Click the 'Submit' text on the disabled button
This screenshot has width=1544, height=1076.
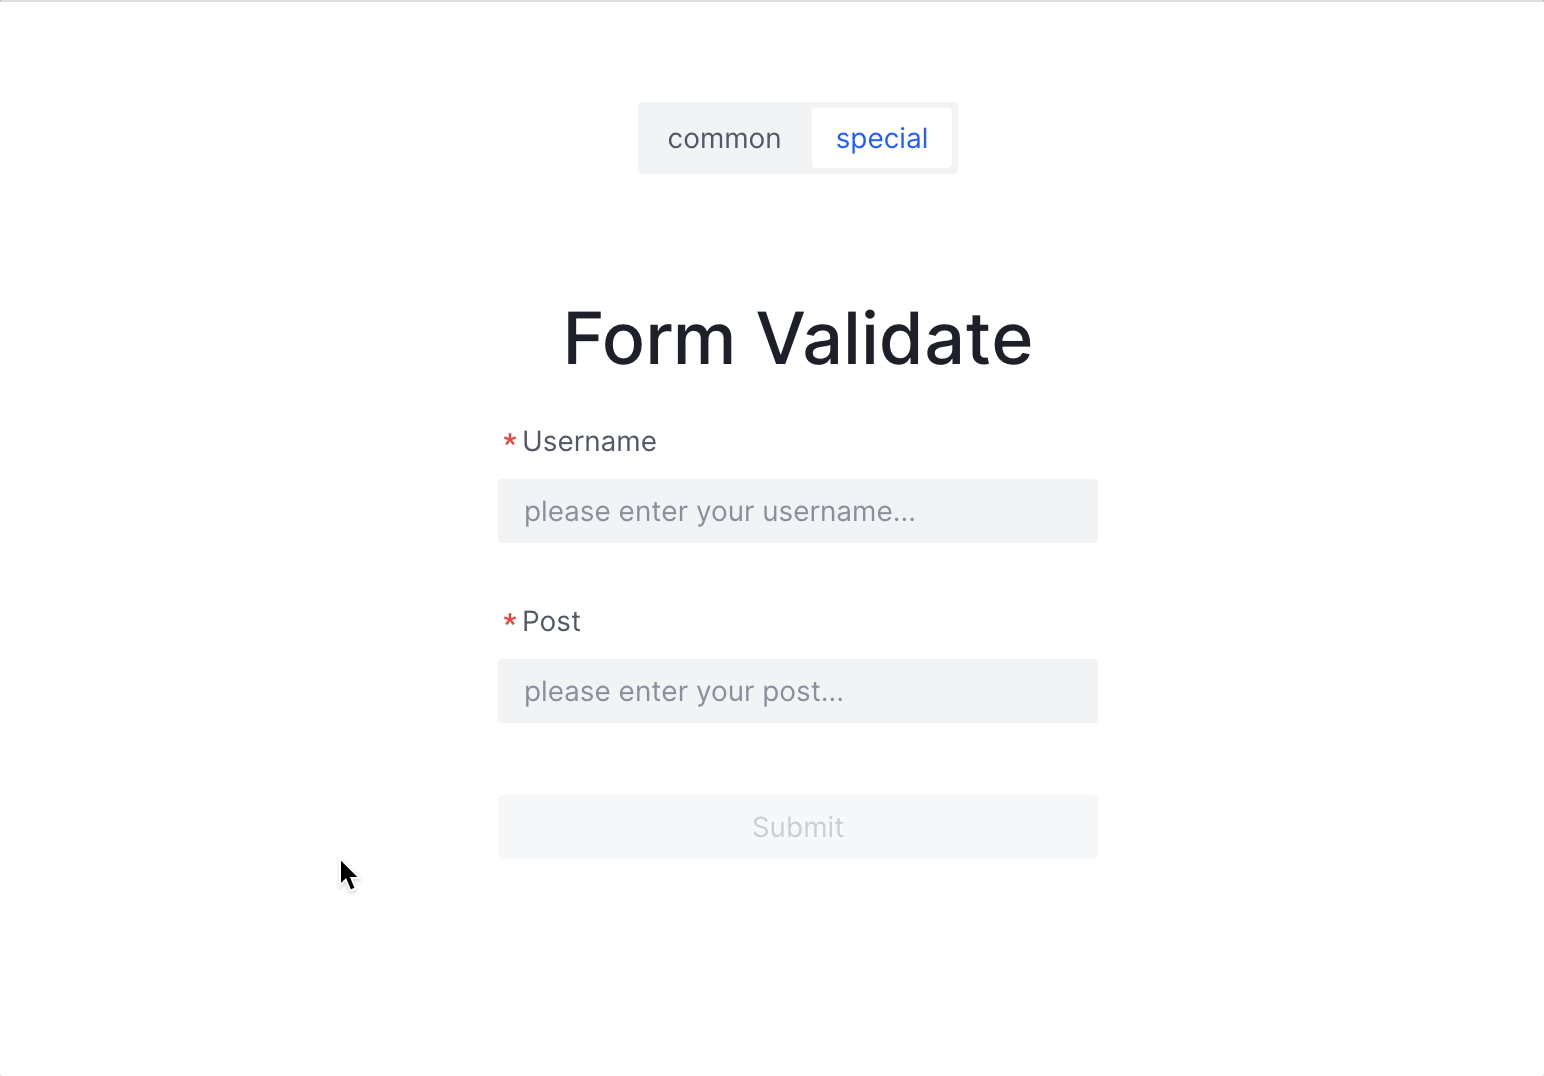tap(797, 827)
